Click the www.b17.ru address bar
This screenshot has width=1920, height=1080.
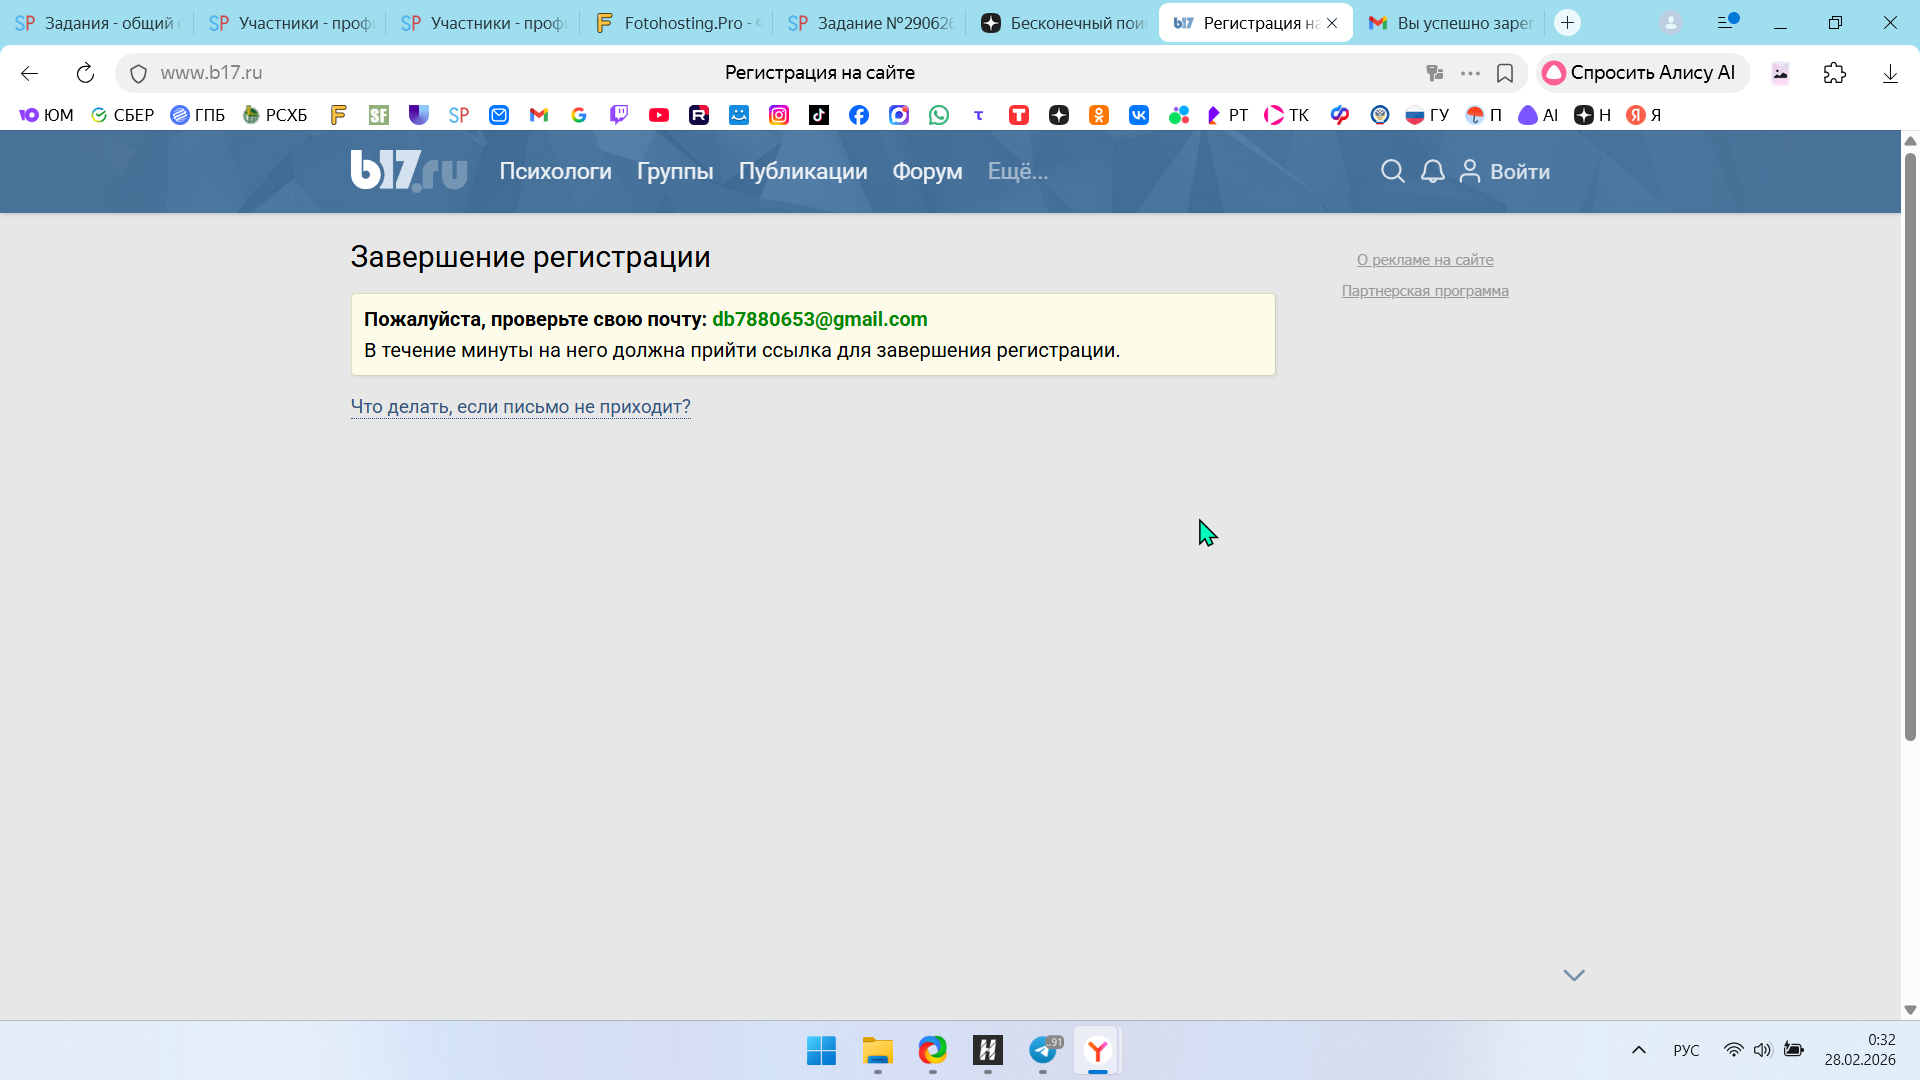[212, 73]
